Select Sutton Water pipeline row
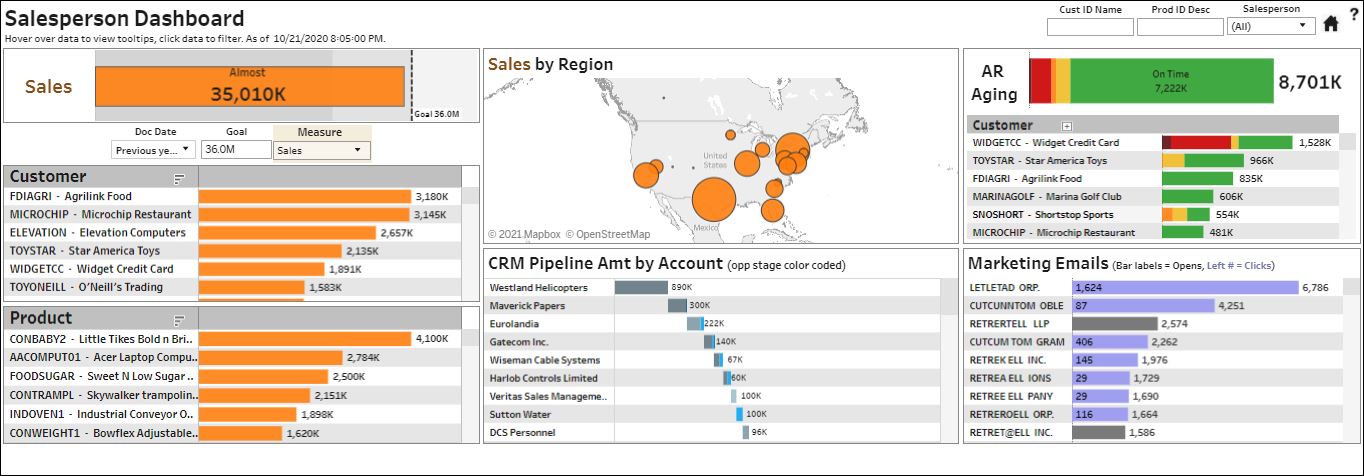The height and width of the screenshot is (476, 1364). click(x=714, y=413)
